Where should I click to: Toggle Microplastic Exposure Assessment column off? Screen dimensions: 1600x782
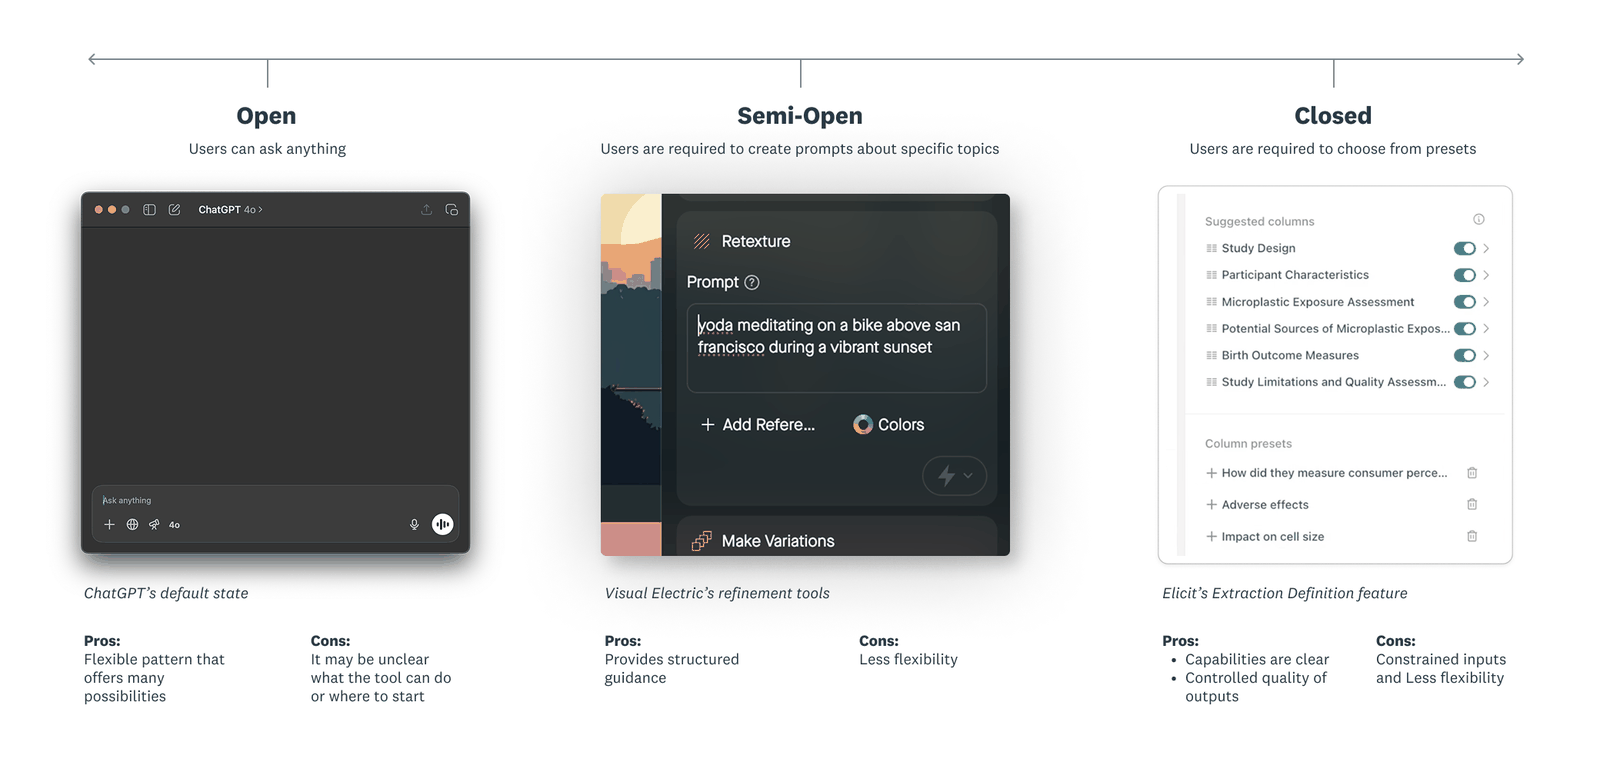1465,302
